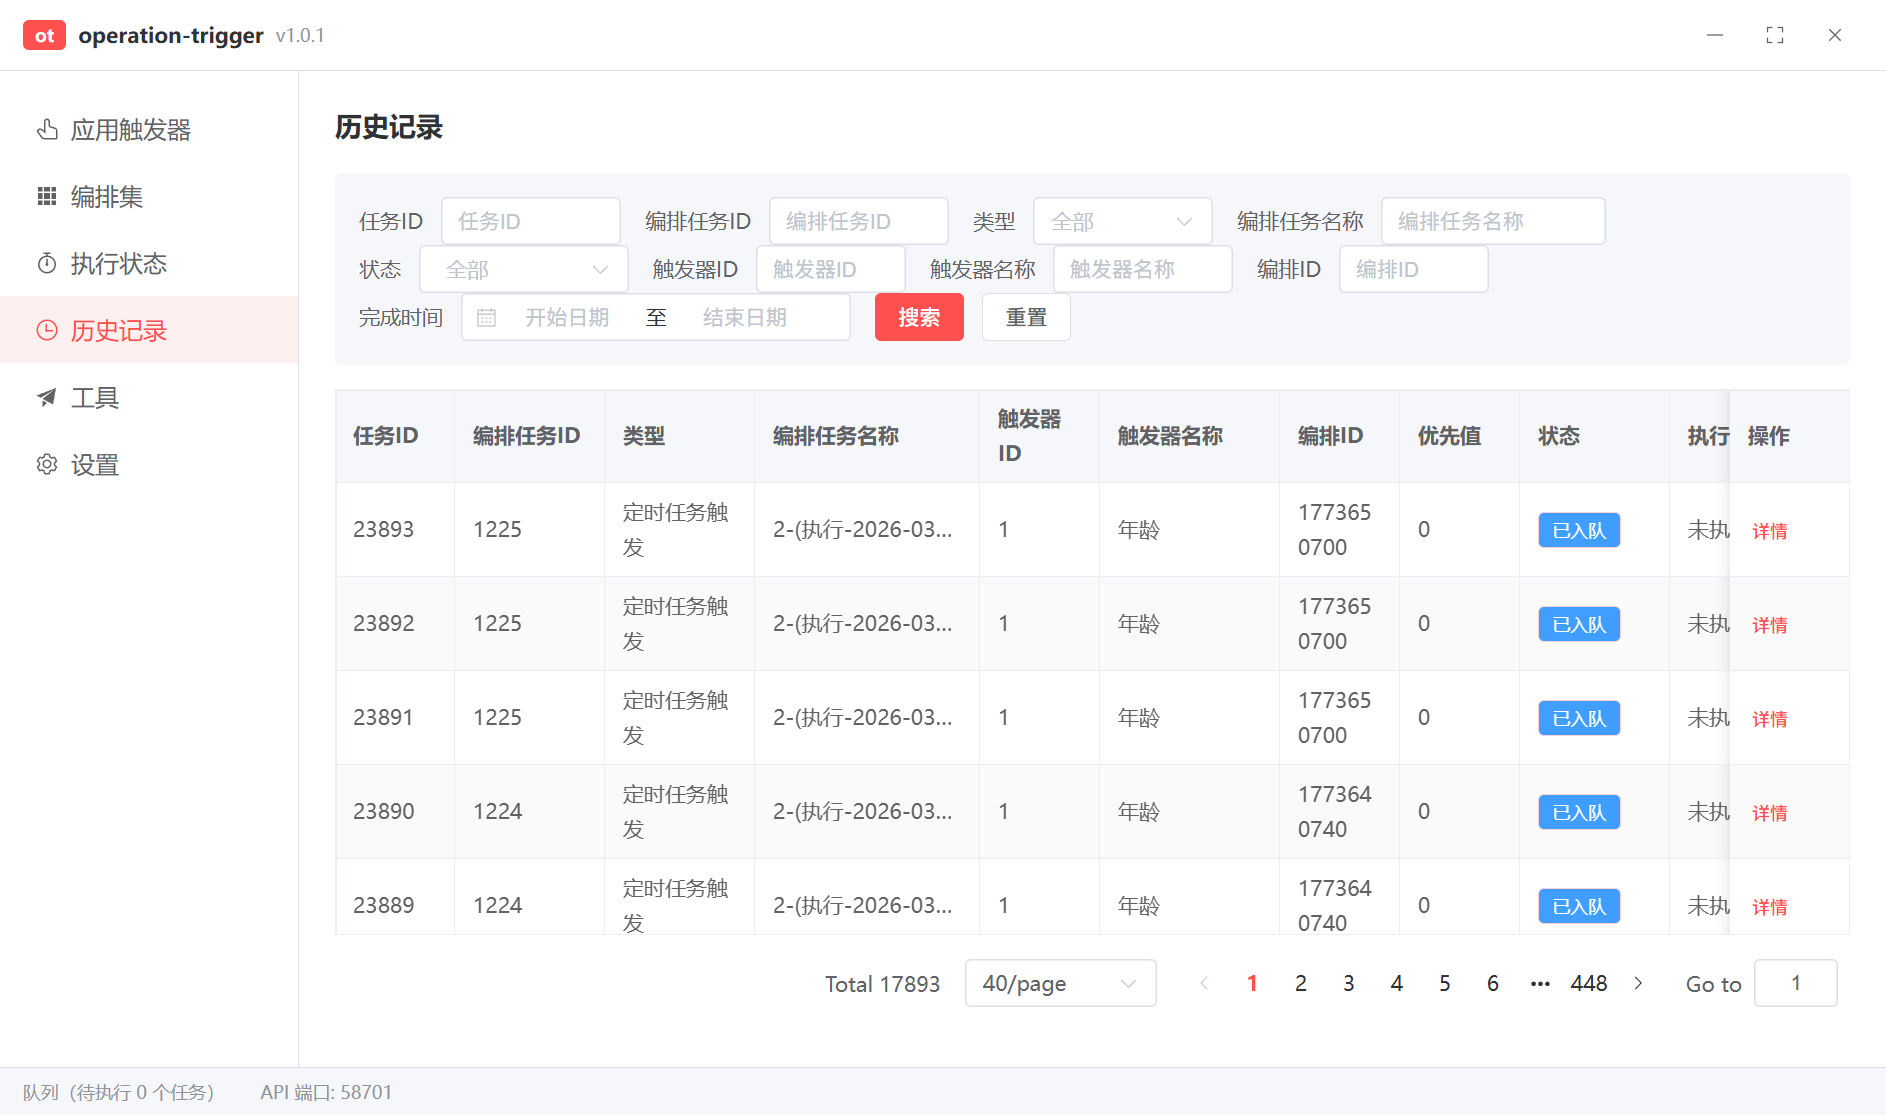Click the paper plane icon beside 工具
Viewport: 1886px width, 1115px height.
tap(47, 398)
